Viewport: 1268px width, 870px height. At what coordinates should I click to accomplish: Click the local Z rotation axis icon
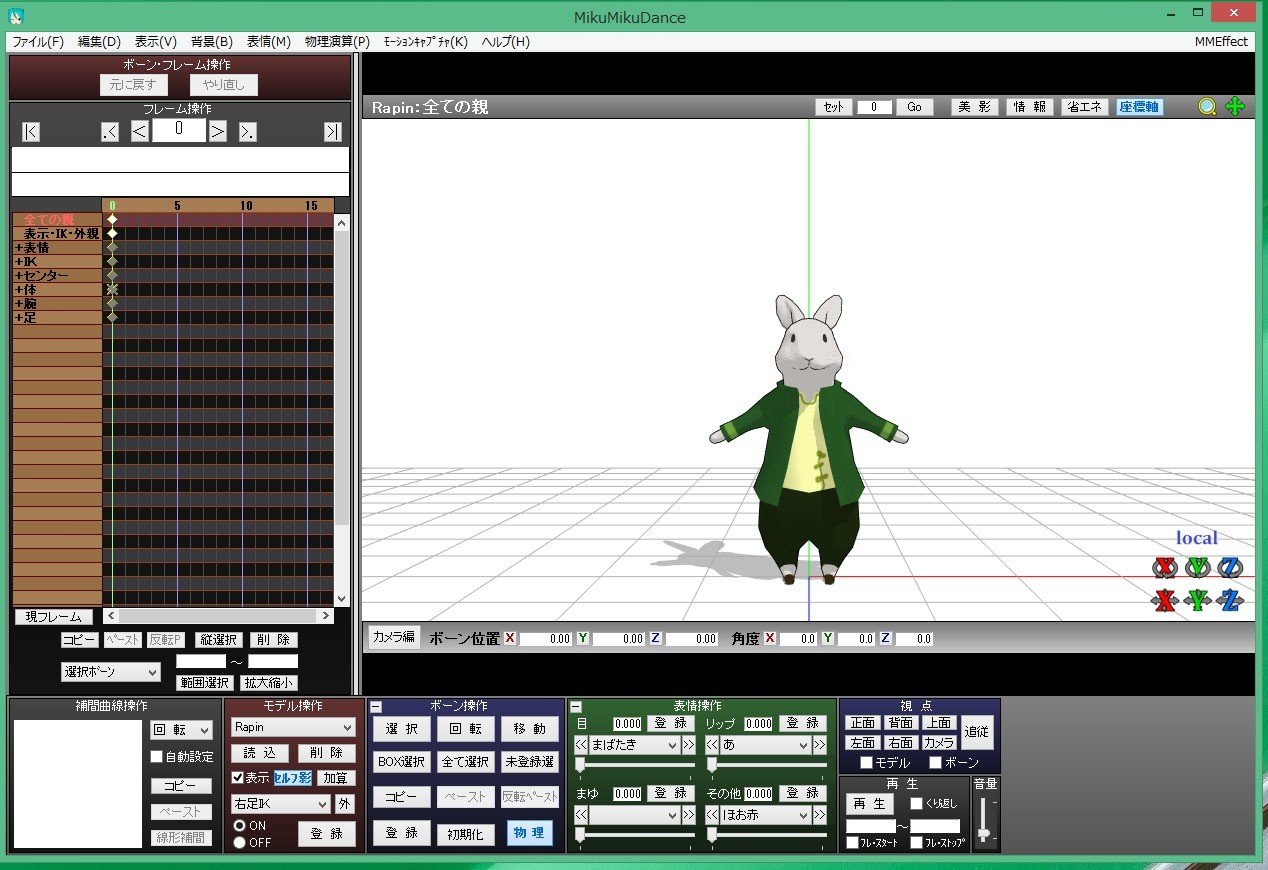[x=1231, y=568]
